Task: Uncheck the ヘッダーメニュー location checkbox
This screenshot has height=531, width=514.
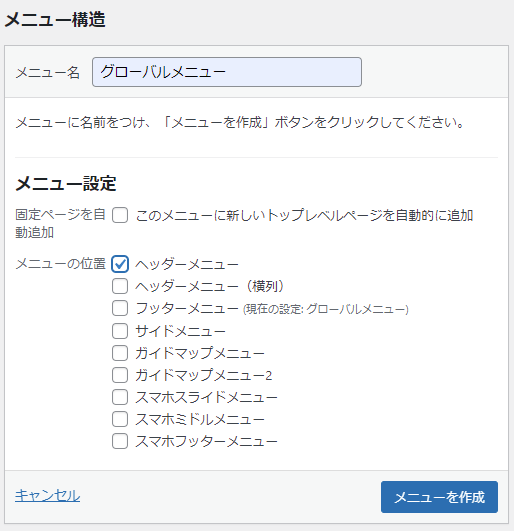Action: coord(120,264)
